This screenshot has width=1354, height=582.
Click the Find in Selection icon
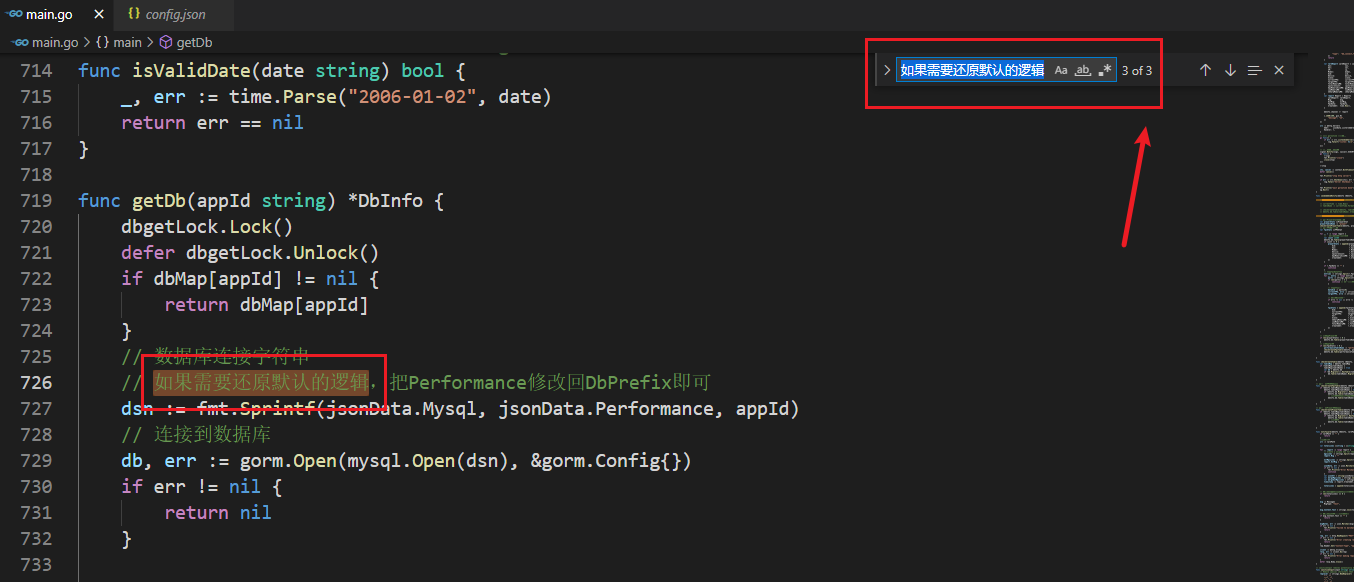(1254, 70)
